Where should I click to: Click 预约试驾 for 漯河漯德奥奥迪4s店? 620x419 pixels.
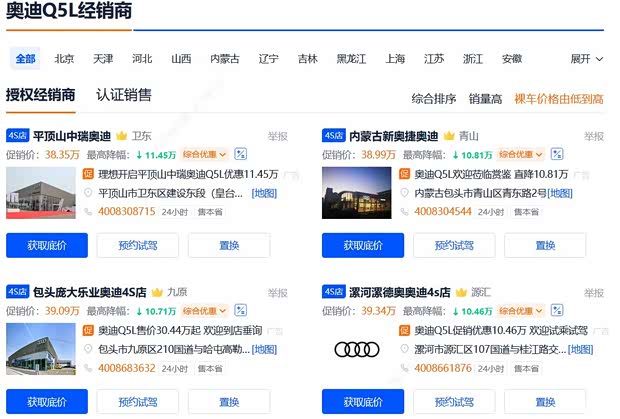pos(454,402)
